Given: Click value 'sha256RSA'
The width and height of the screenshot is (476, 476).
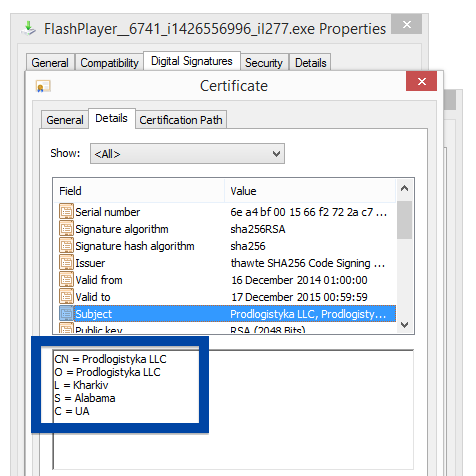Looking at the screenshot, I should pyautogui.click(x=258, y=229).
